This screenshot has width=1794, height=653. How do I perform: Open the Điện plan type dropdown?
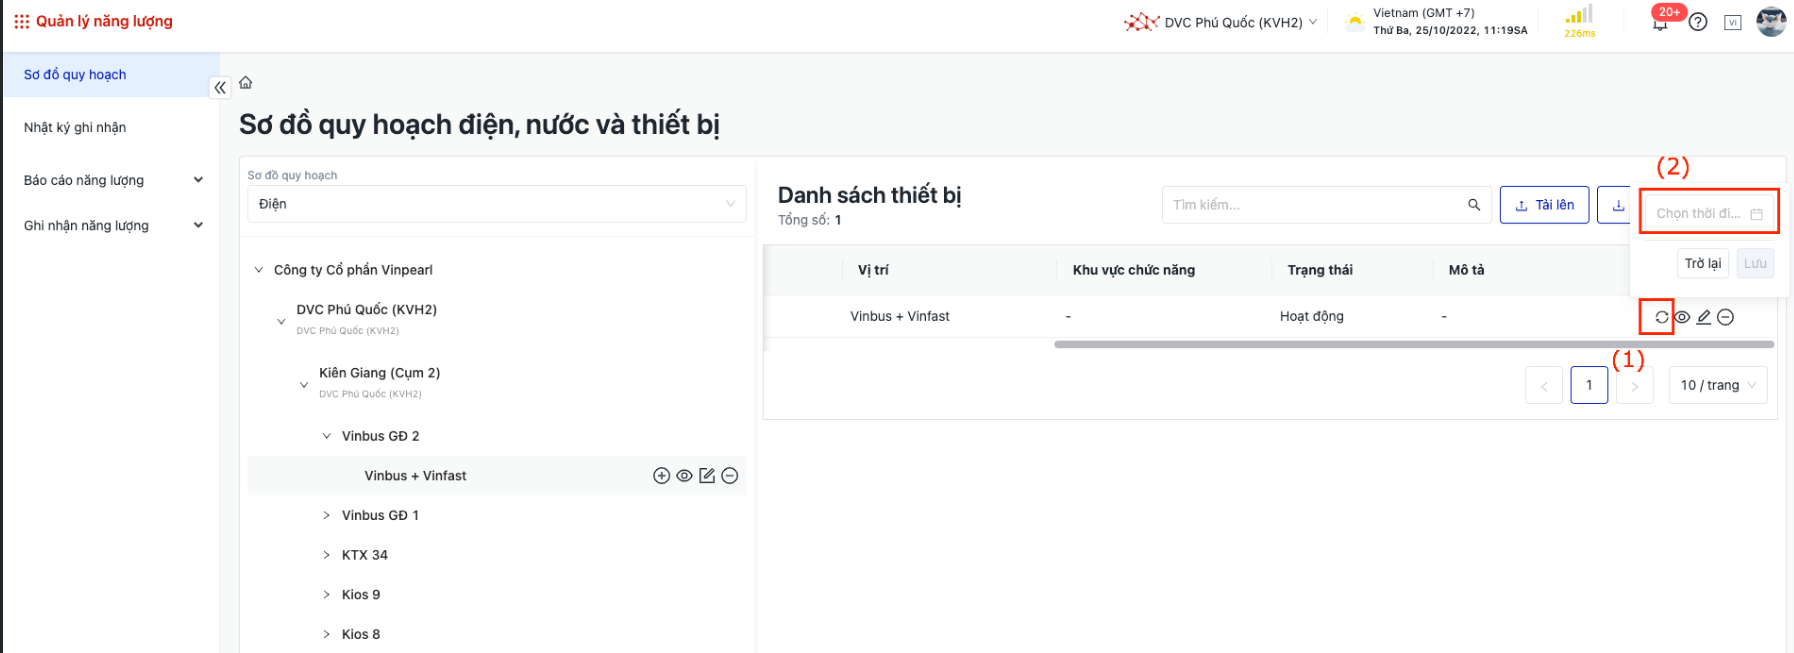[496, 204]
